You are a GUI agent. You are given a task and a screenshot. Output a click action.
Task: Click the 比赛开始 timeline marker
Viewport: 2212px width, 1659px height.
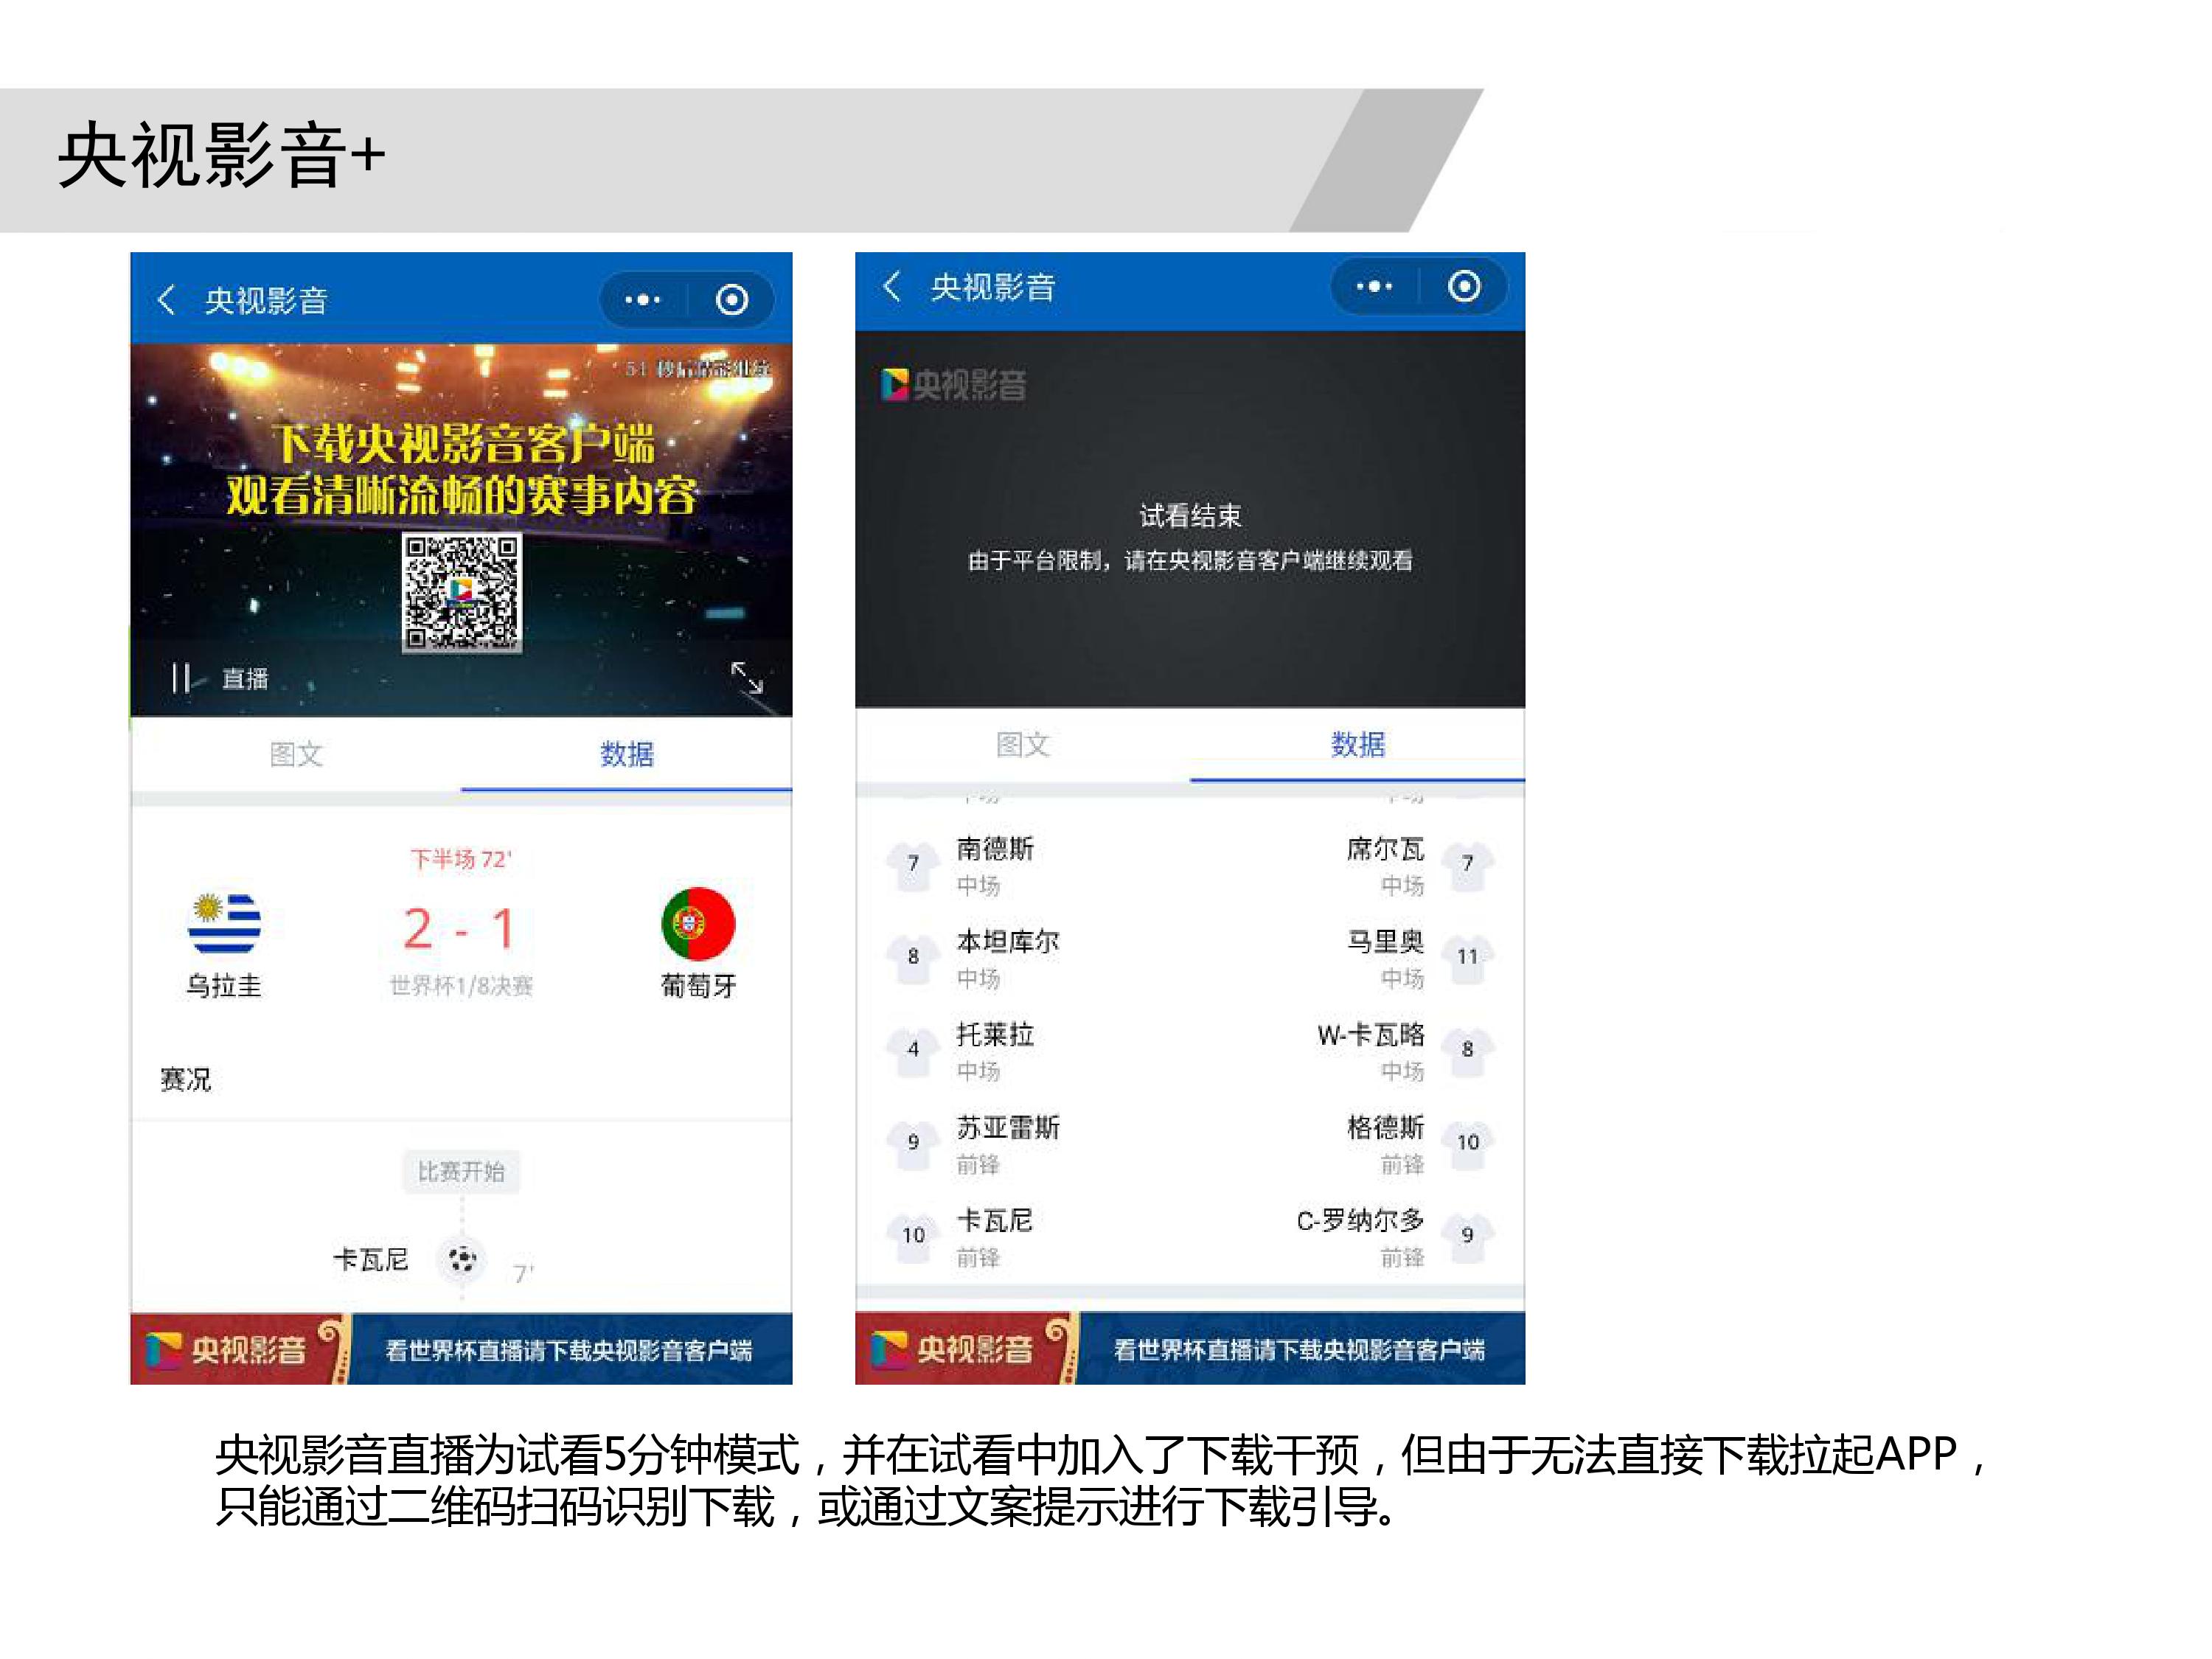tap(461, 1171)
